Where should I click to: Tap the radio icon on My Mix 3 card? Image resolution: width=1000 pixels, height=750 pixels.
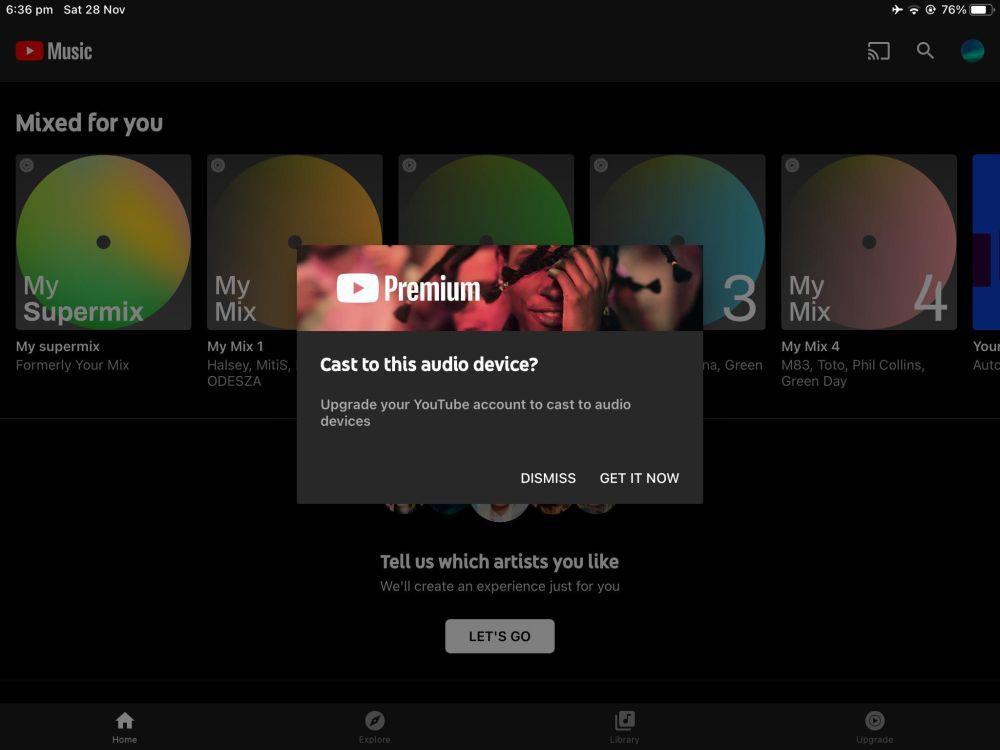[x=601, y=165]
